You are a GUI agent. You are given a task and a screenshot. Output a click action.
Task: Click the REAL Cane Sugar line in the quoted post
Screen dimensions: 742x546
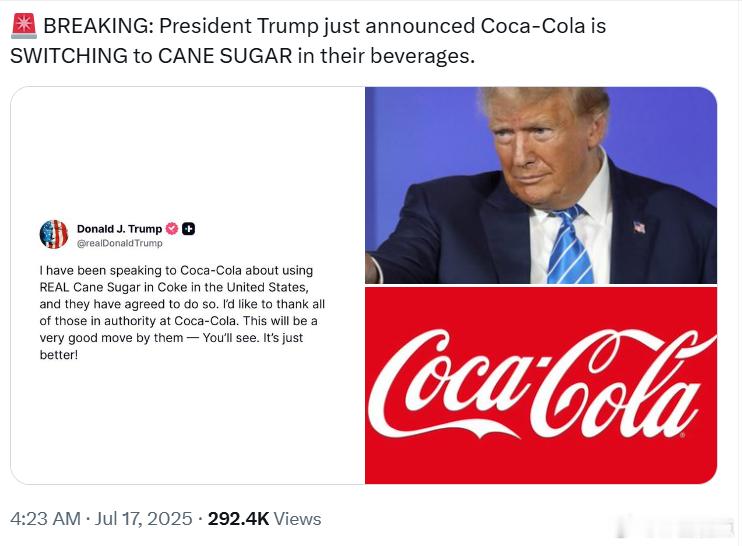[174, 287]
